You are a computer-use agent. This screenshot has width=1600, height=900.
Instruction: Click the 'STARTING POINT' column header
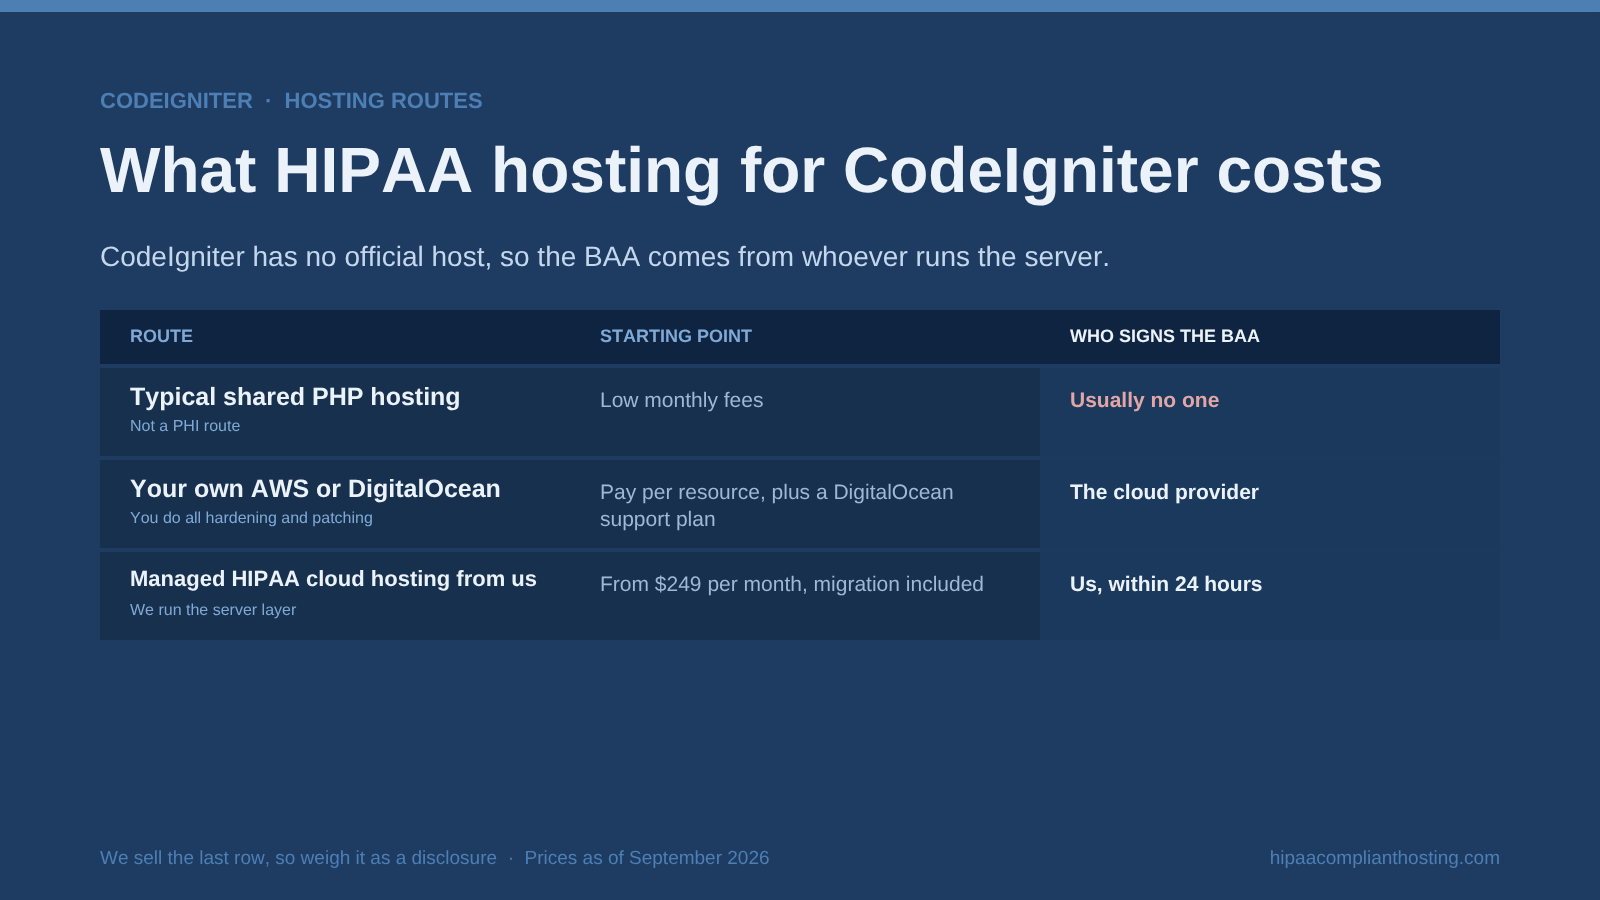click(676, 336)
